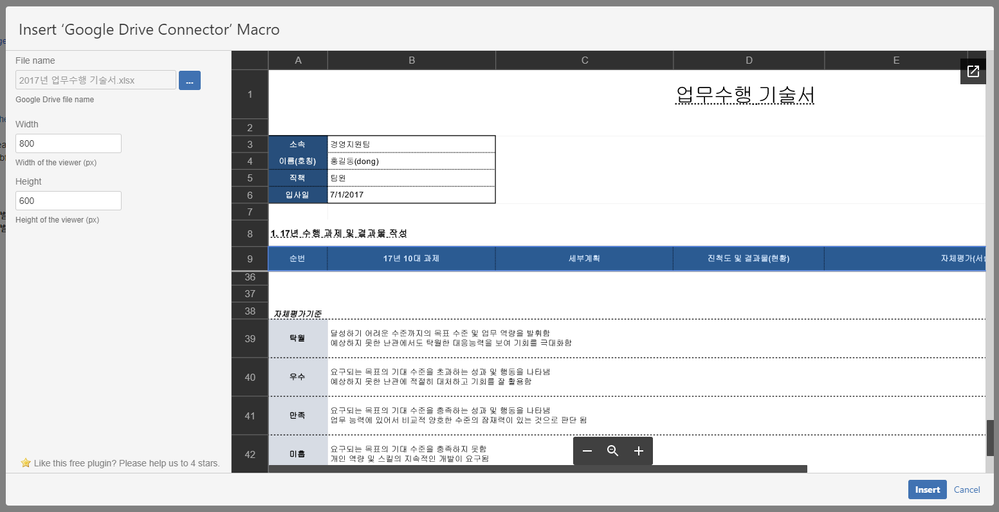Select column A header
Screen dimensions: 999x512
pyautogui.click(x=298, y=60)
